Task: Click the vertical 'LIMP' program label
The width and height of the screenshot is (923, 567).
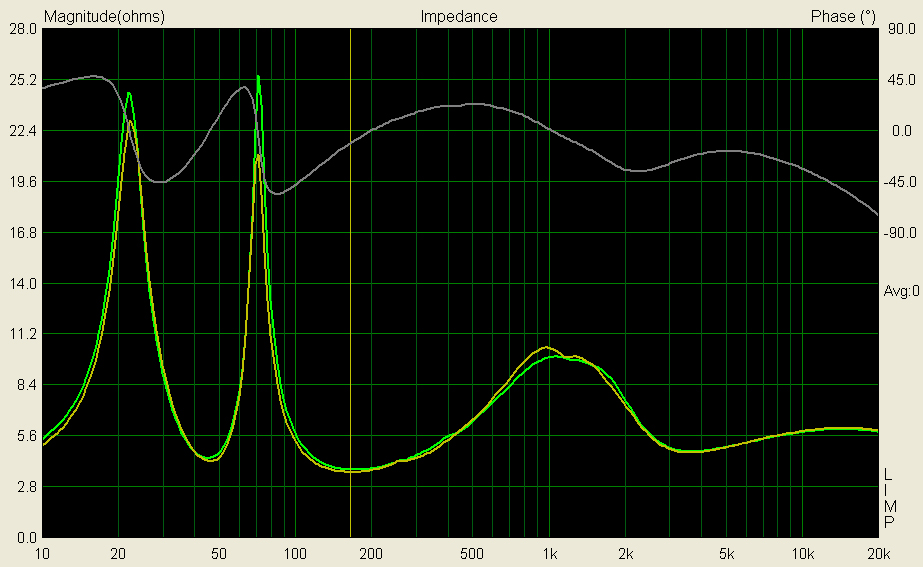Action: point(889,499)
